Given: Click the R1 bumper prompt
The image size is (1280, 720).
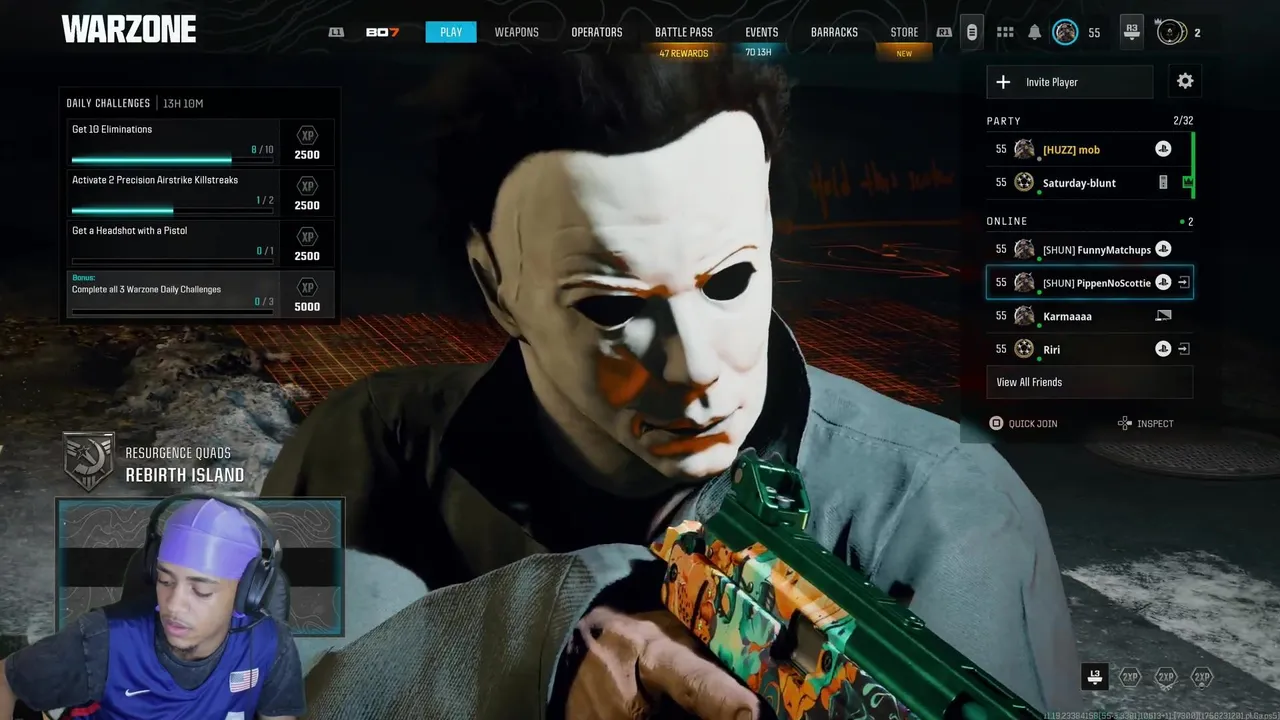Looking at the screenshot, I should tap(943, 32).
